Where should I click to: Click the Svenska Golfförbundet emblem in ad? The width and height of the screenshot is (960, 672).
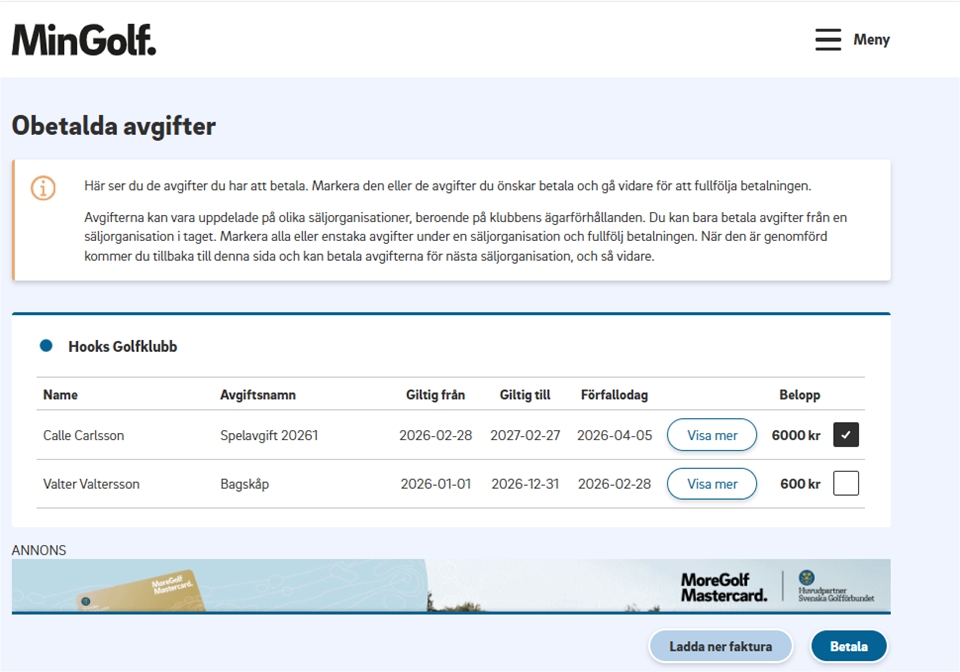pyautogui.click(x=806, y=578)
